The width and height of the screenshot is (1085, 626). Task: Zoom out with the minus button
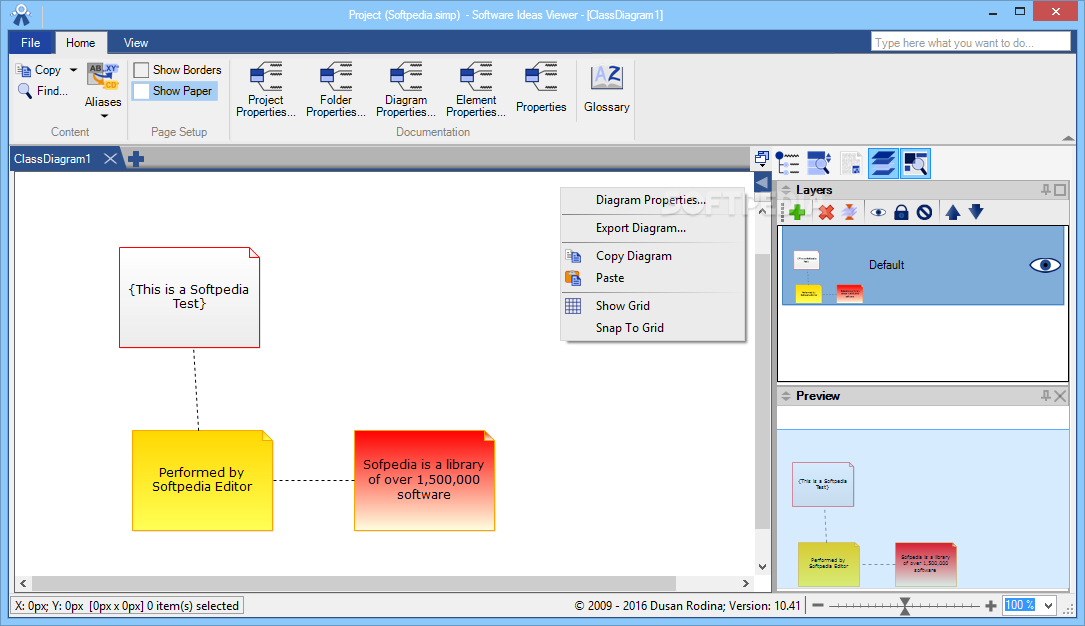[817, 605]
